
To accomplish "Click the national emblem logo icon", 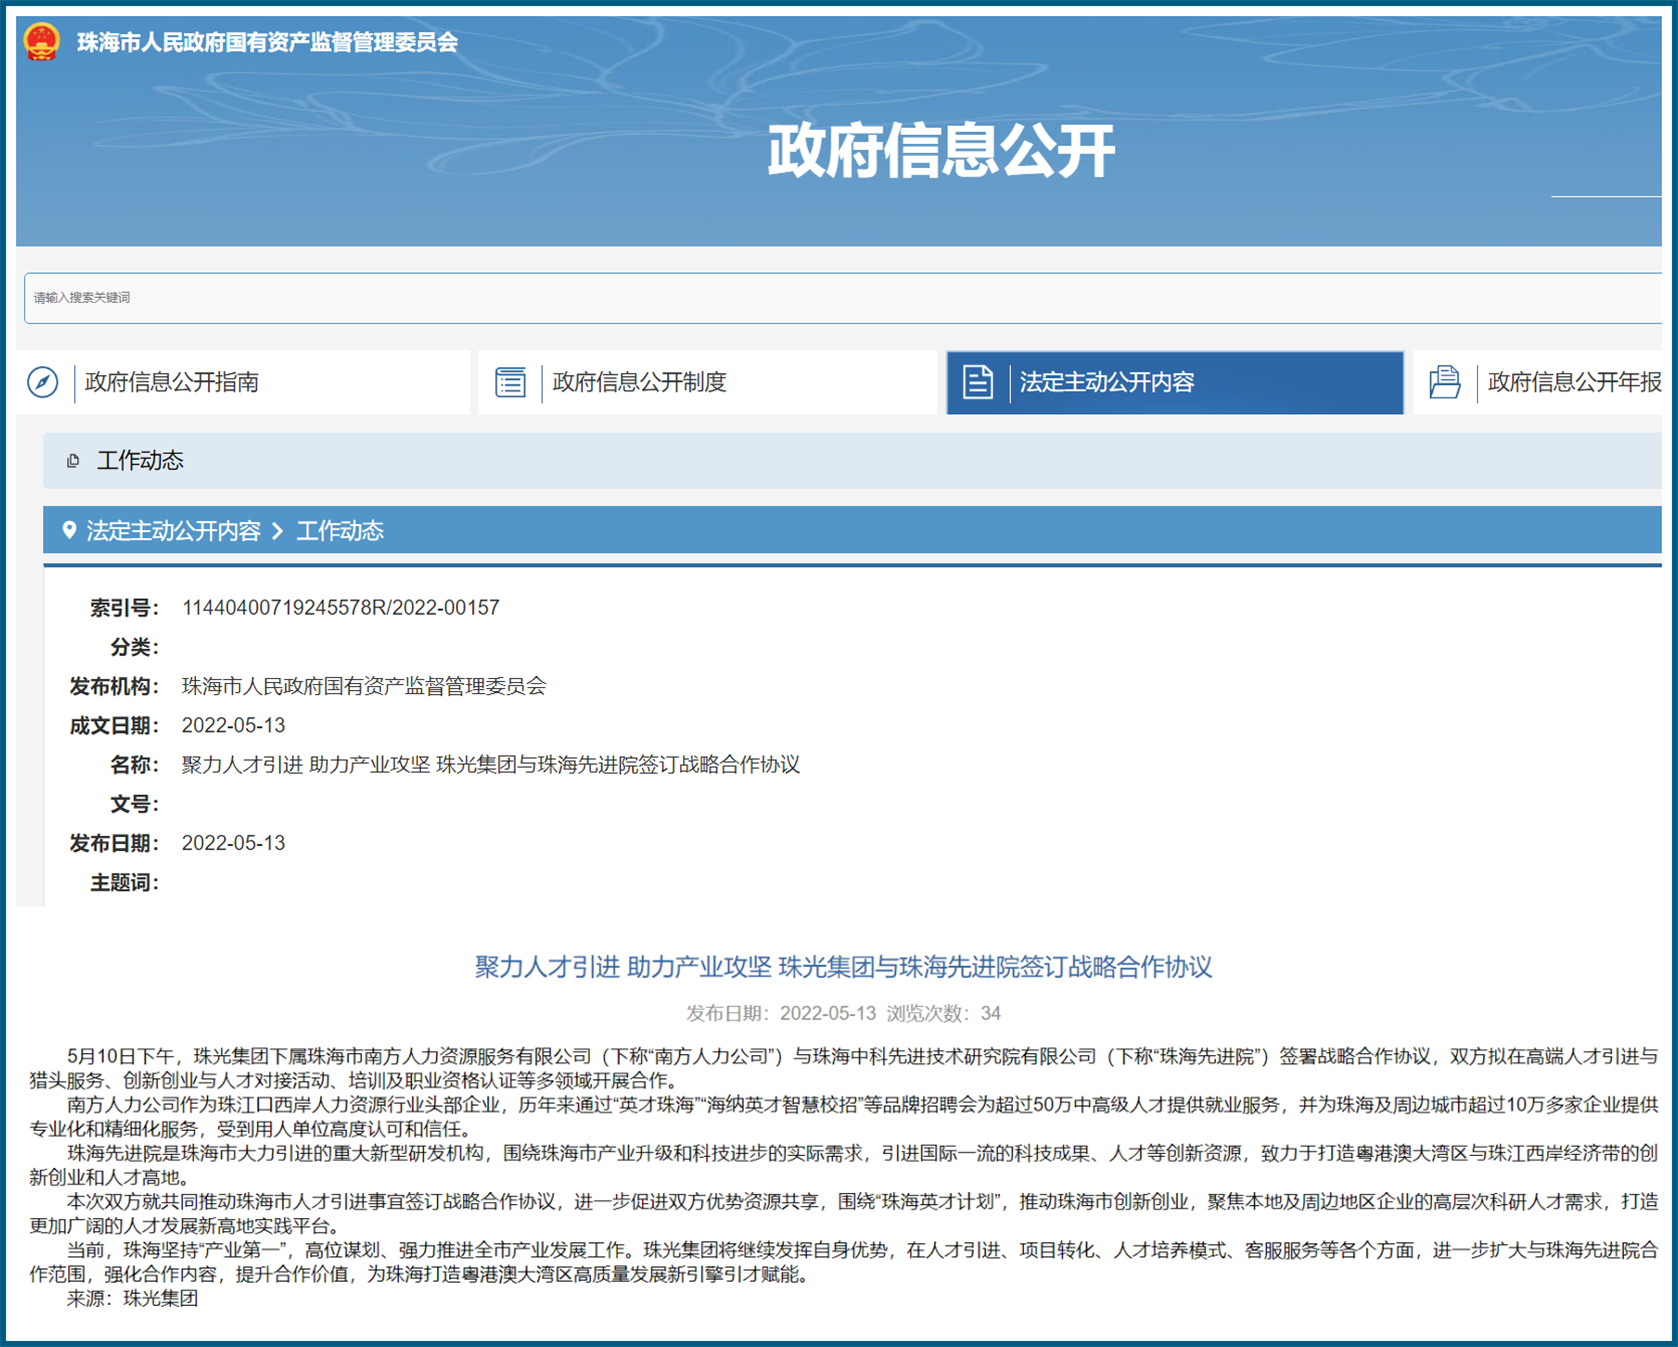I will (42, 42).
